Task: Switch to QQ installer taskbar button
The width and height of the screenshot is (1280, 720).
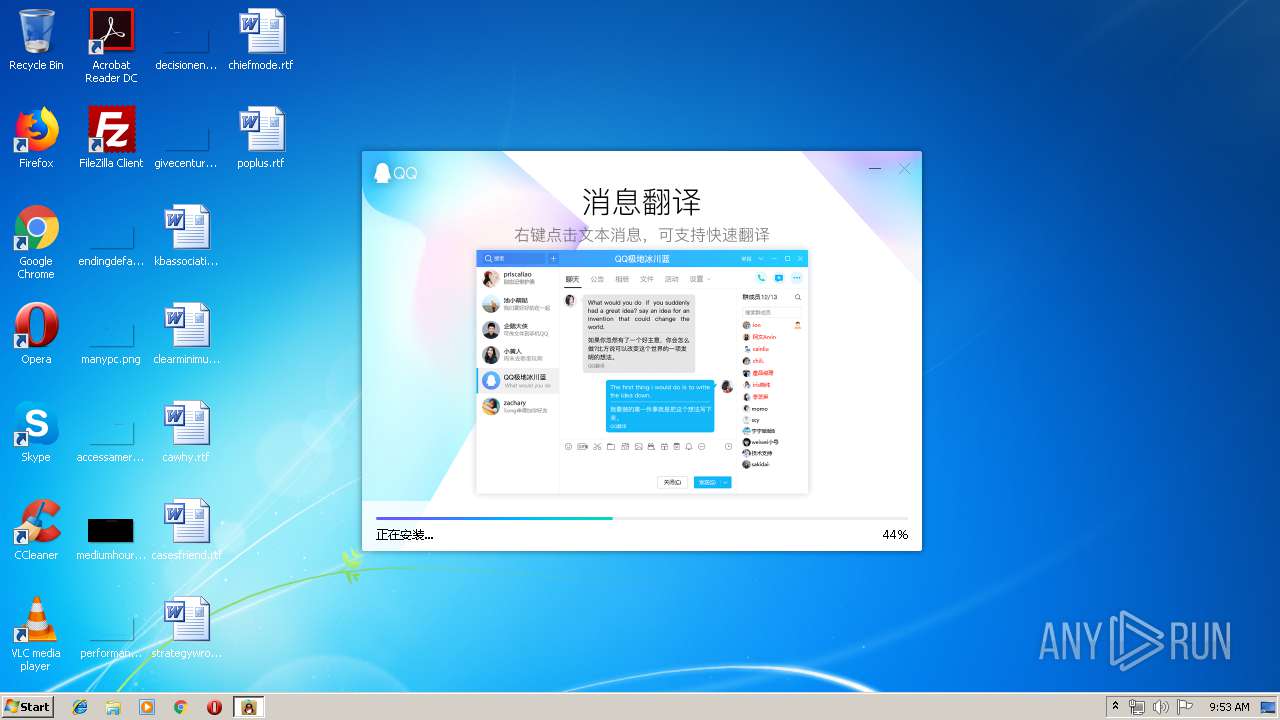Action: tap(249, 707)
